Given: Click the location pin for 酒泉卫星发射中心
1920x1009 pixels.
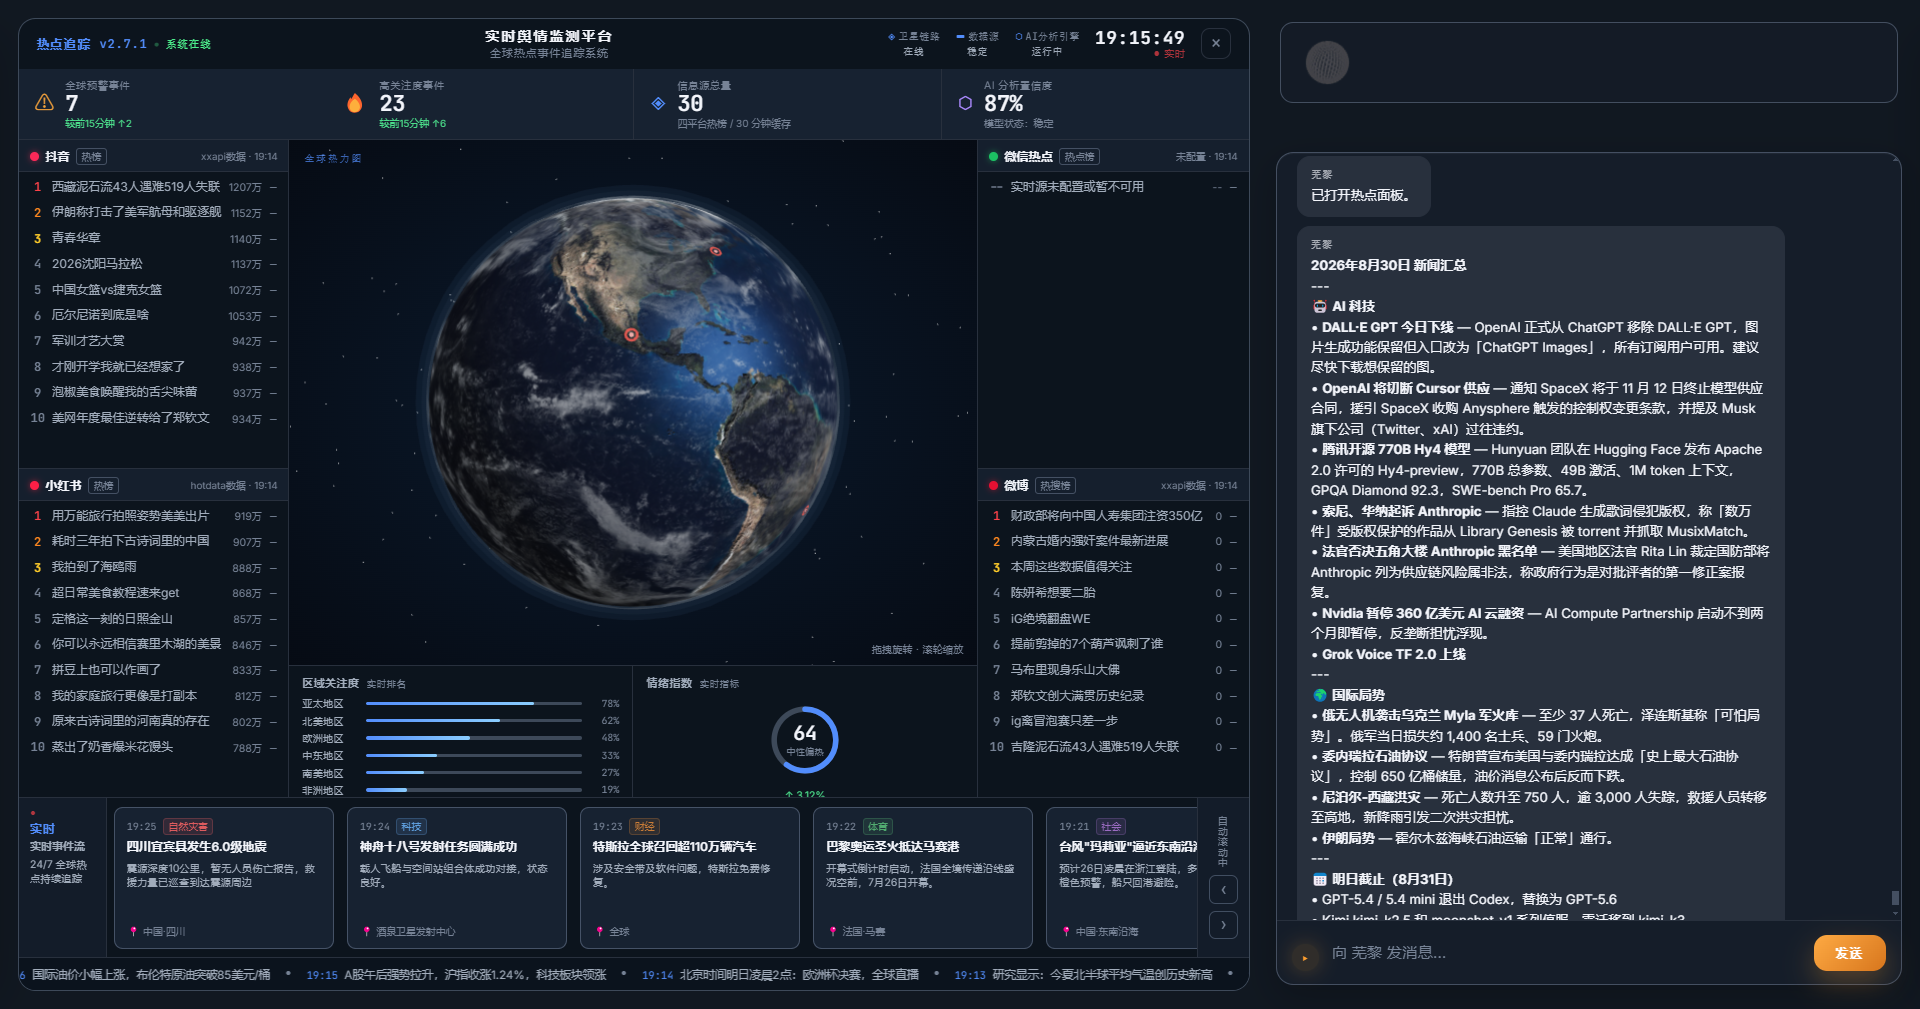Looking at the screenshot, I should click(366, 931).
